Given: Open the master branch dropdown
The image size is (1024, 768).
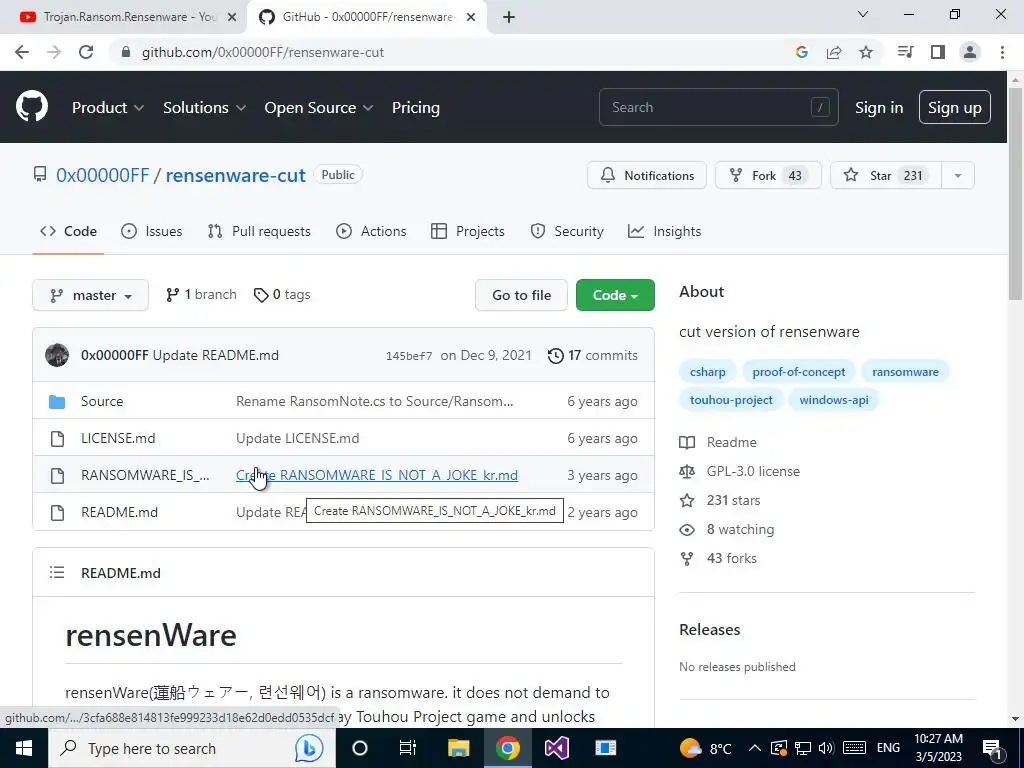Looking at the screenshot, I should pos(91,295).
